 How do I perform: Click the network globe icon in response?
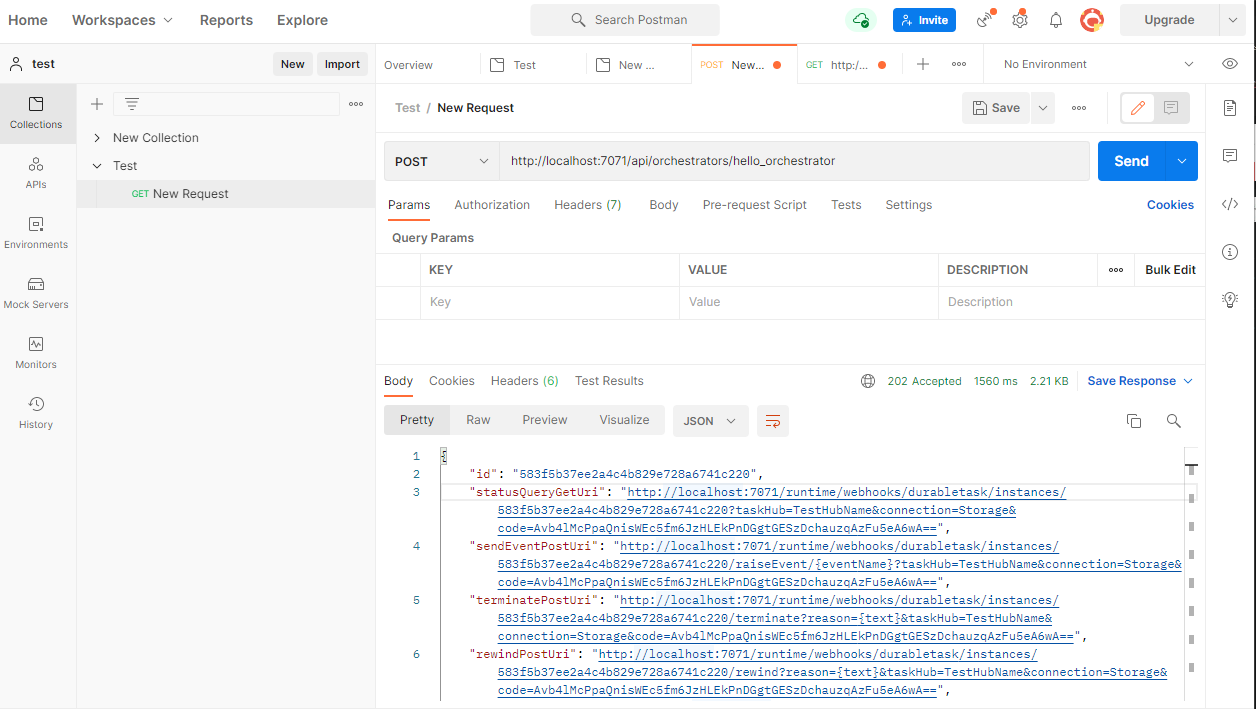pyautogui.click(x=868, y=381)
